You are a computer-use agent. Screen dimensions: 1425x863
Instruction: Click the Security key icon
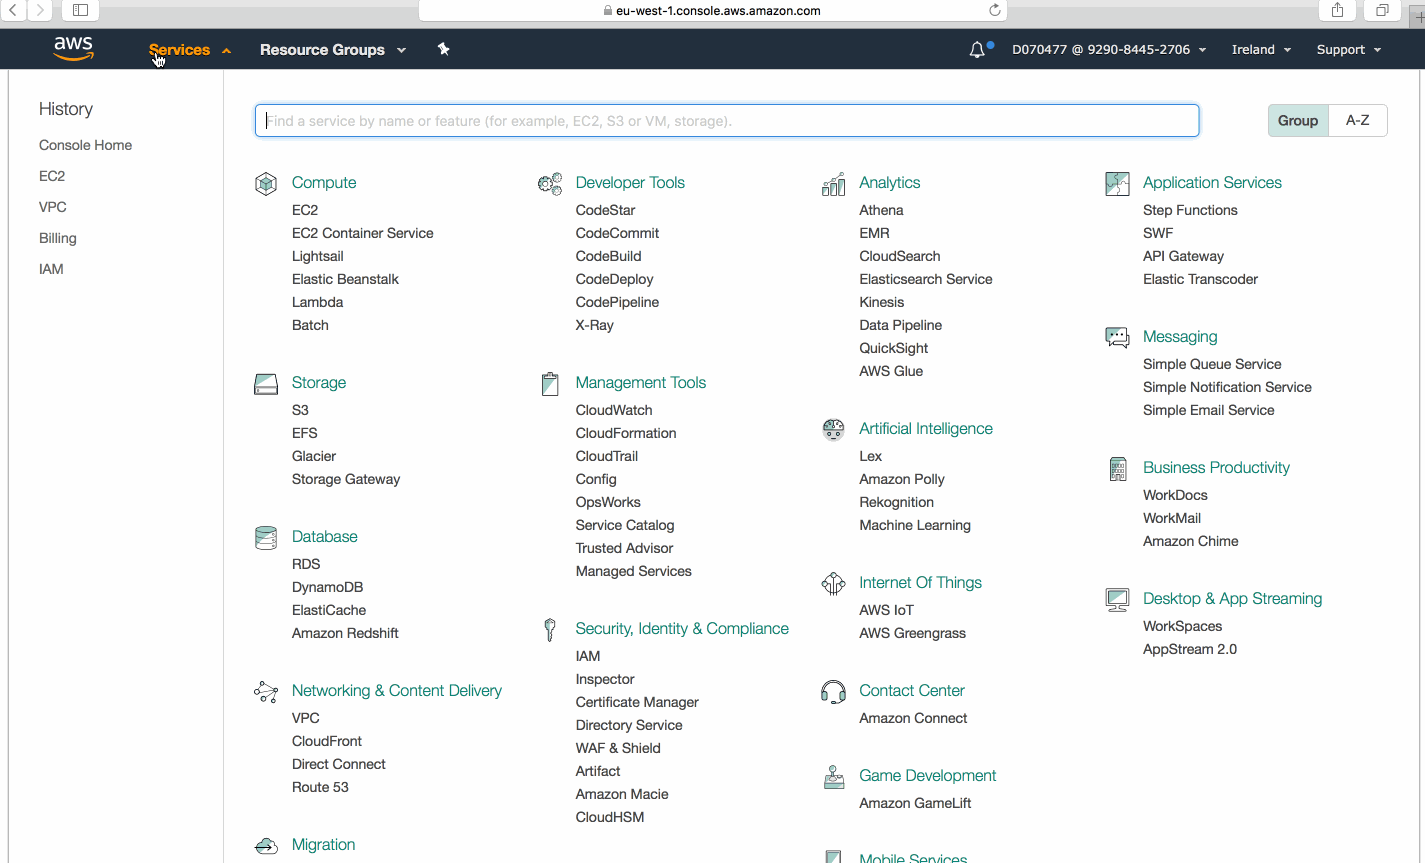[550, 629]
